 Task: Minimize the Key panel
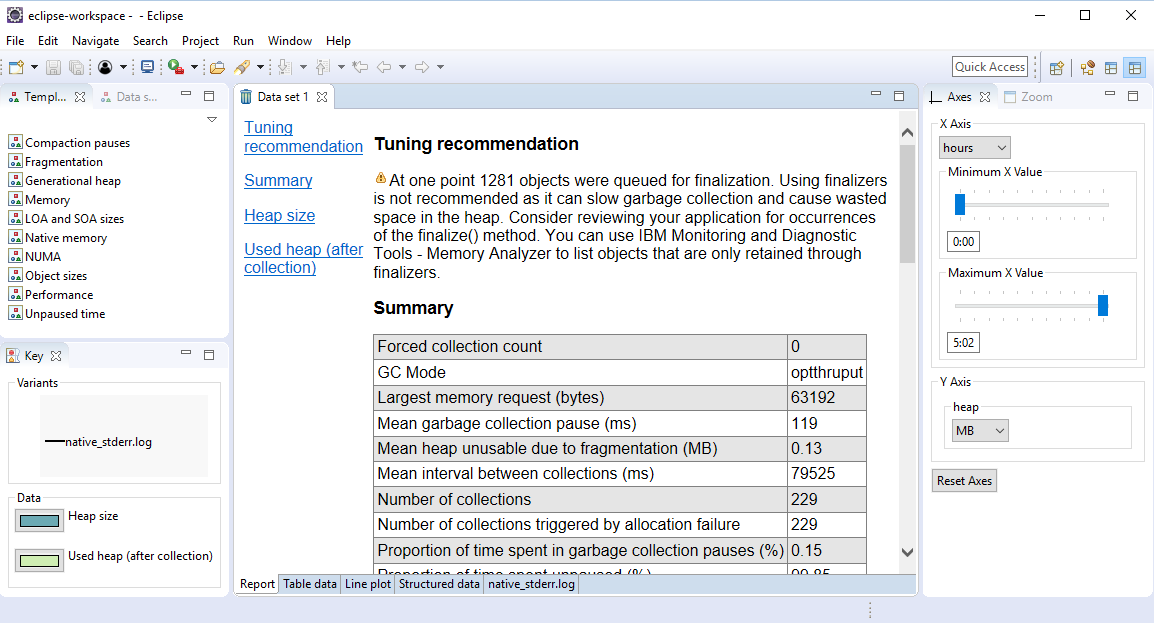pos(186,354)
